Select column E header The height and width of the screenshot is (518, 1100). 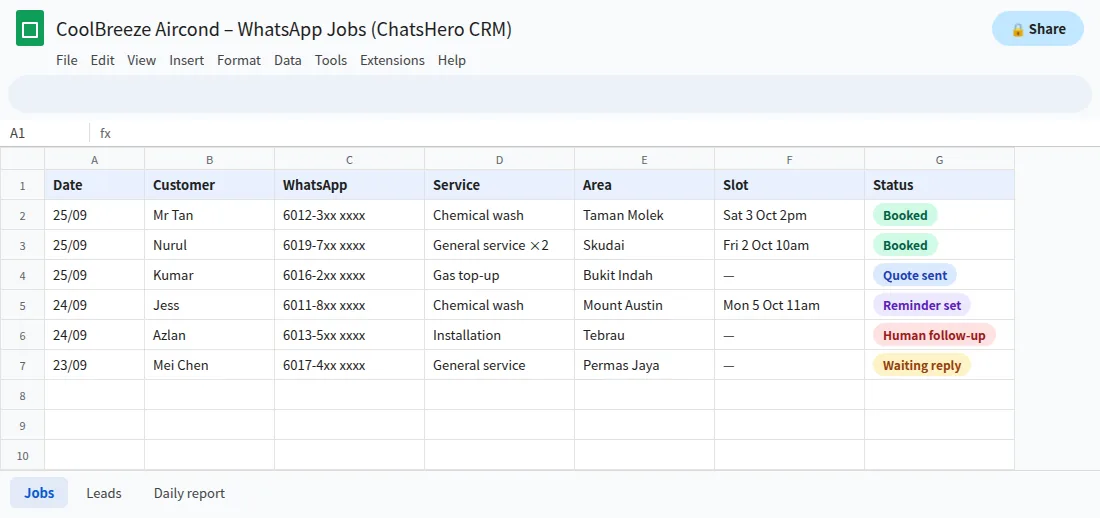645,159
